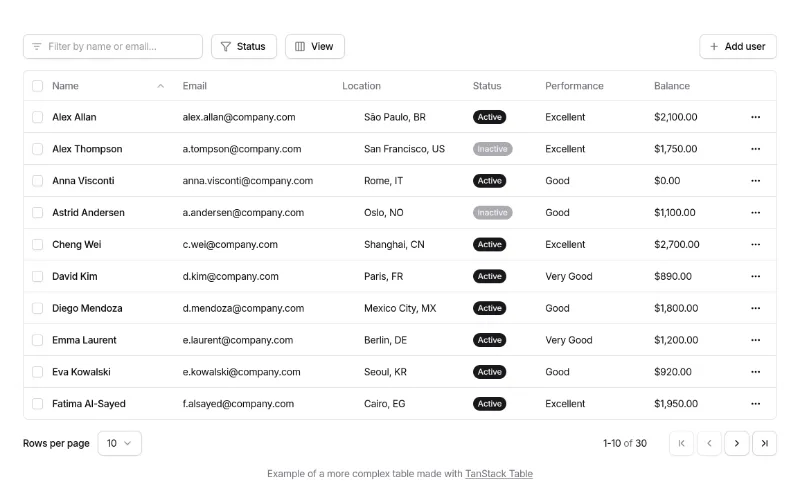Click the Add user button
This screenshot has height=500, width=800.
pos(738,46)
